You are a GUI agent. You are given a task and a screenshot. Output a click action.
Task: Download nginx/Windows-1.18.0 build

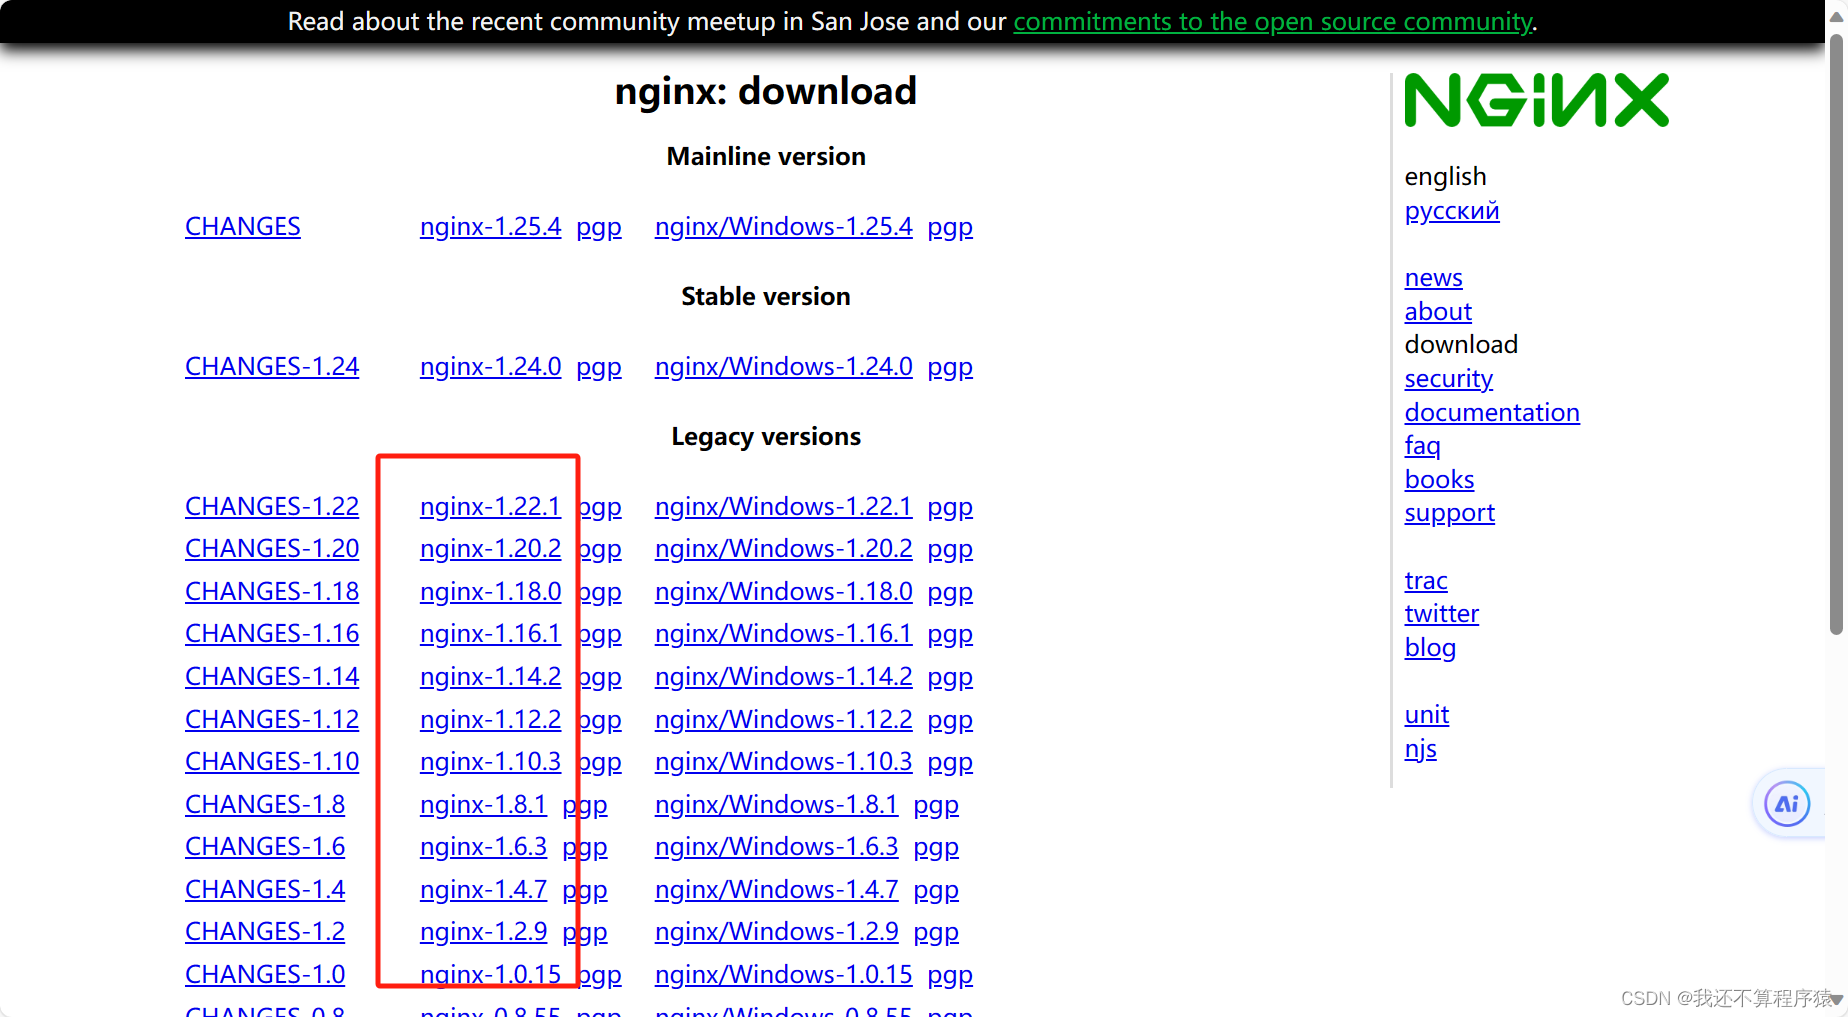[783, 591]
